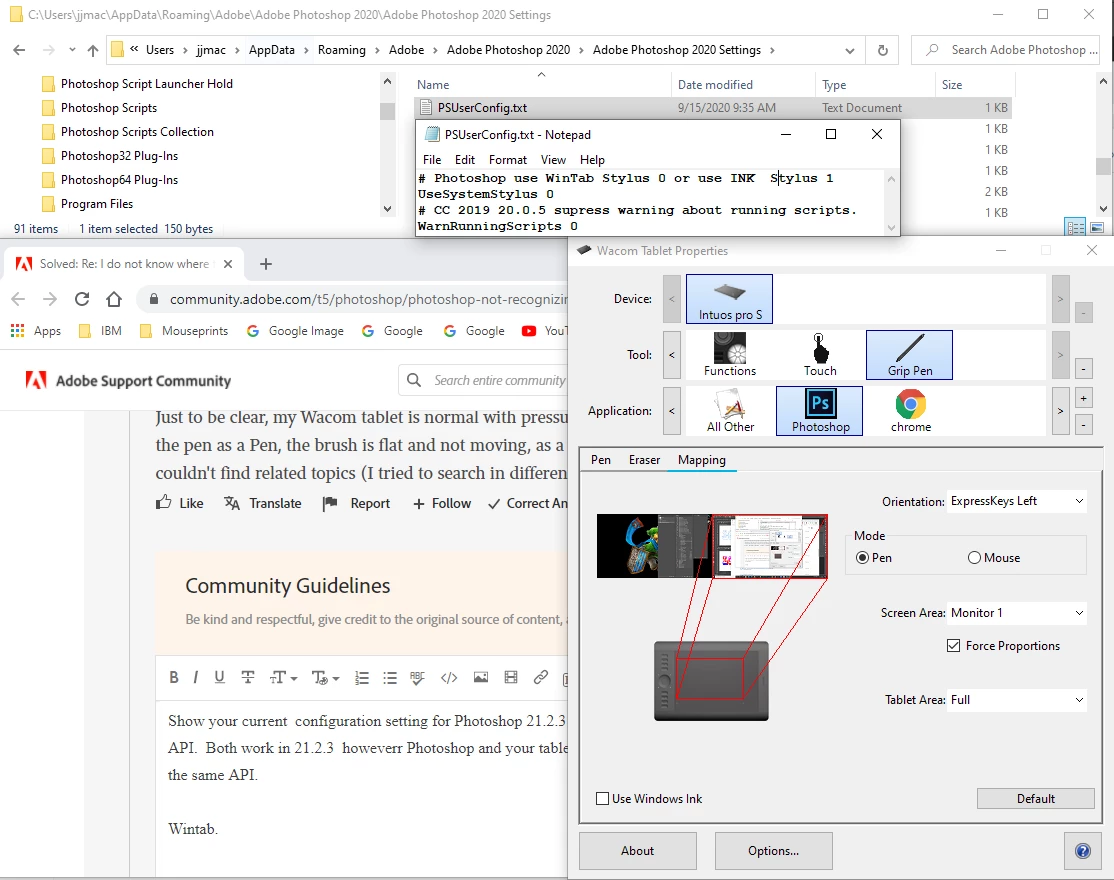Click the Strikethrough icon in editor toolbar
The image size is (1114, 880).
(247, 677)
